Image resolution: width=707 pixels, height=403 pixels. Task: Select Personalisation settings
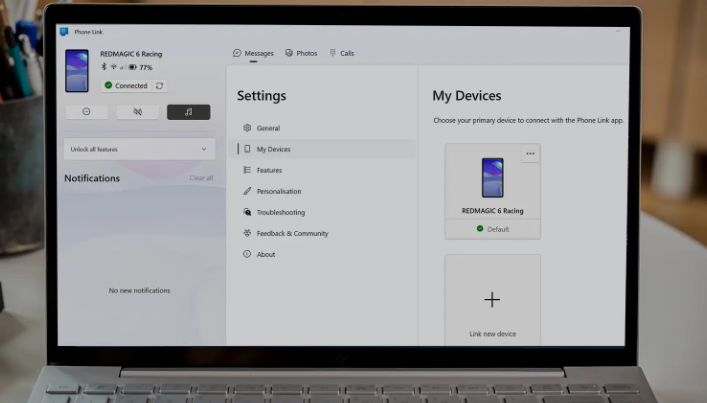322,191
